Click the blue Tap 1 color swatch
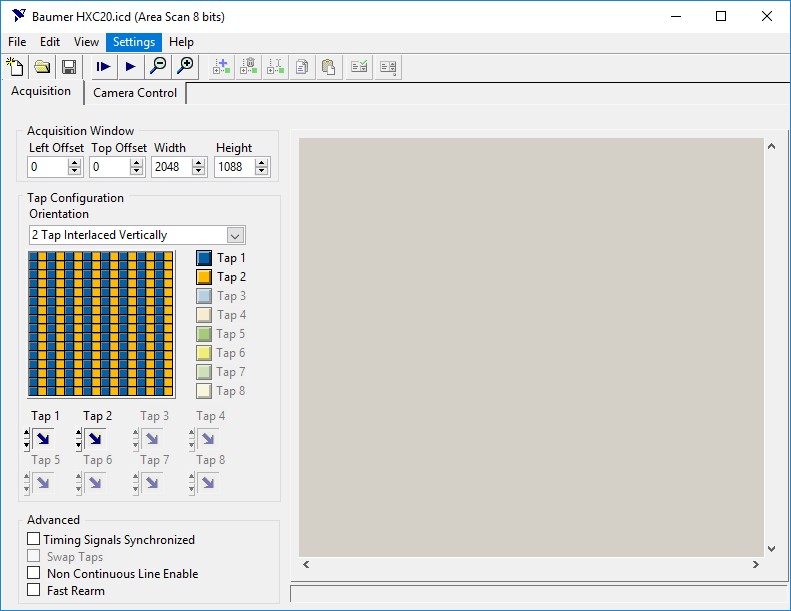This screenshot has height=611, width=791. (x=204, y=258)
